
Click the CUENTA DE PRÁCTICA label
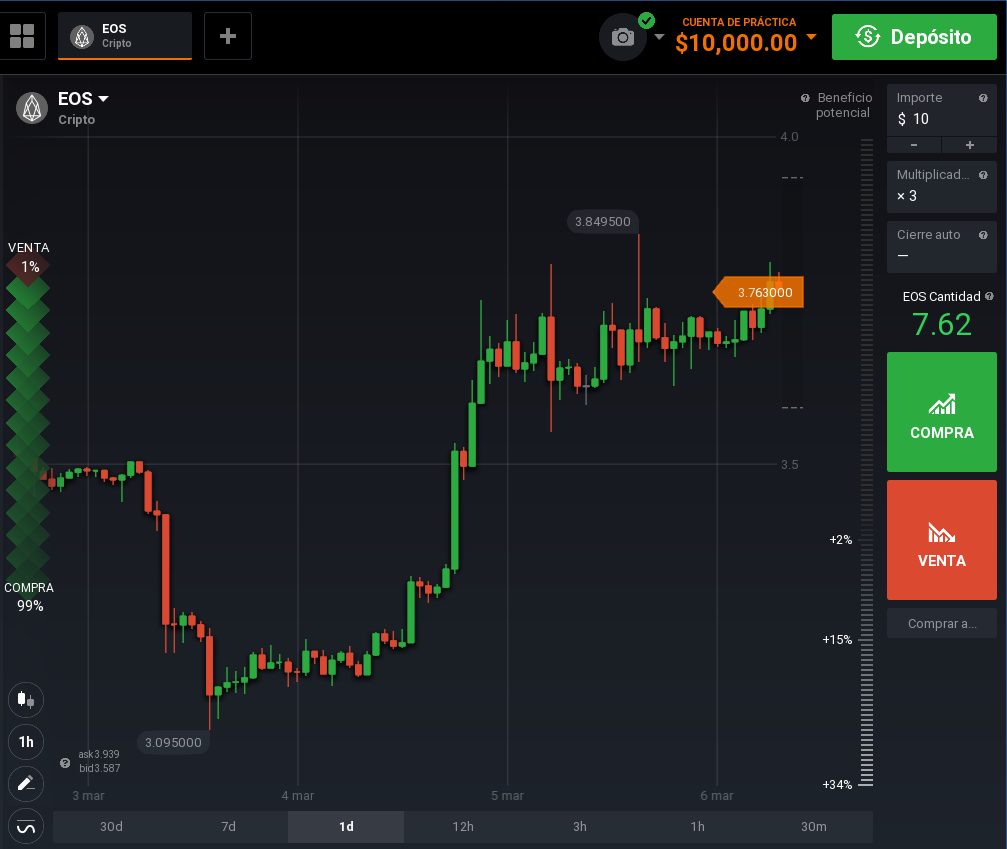tap(739, 22)
